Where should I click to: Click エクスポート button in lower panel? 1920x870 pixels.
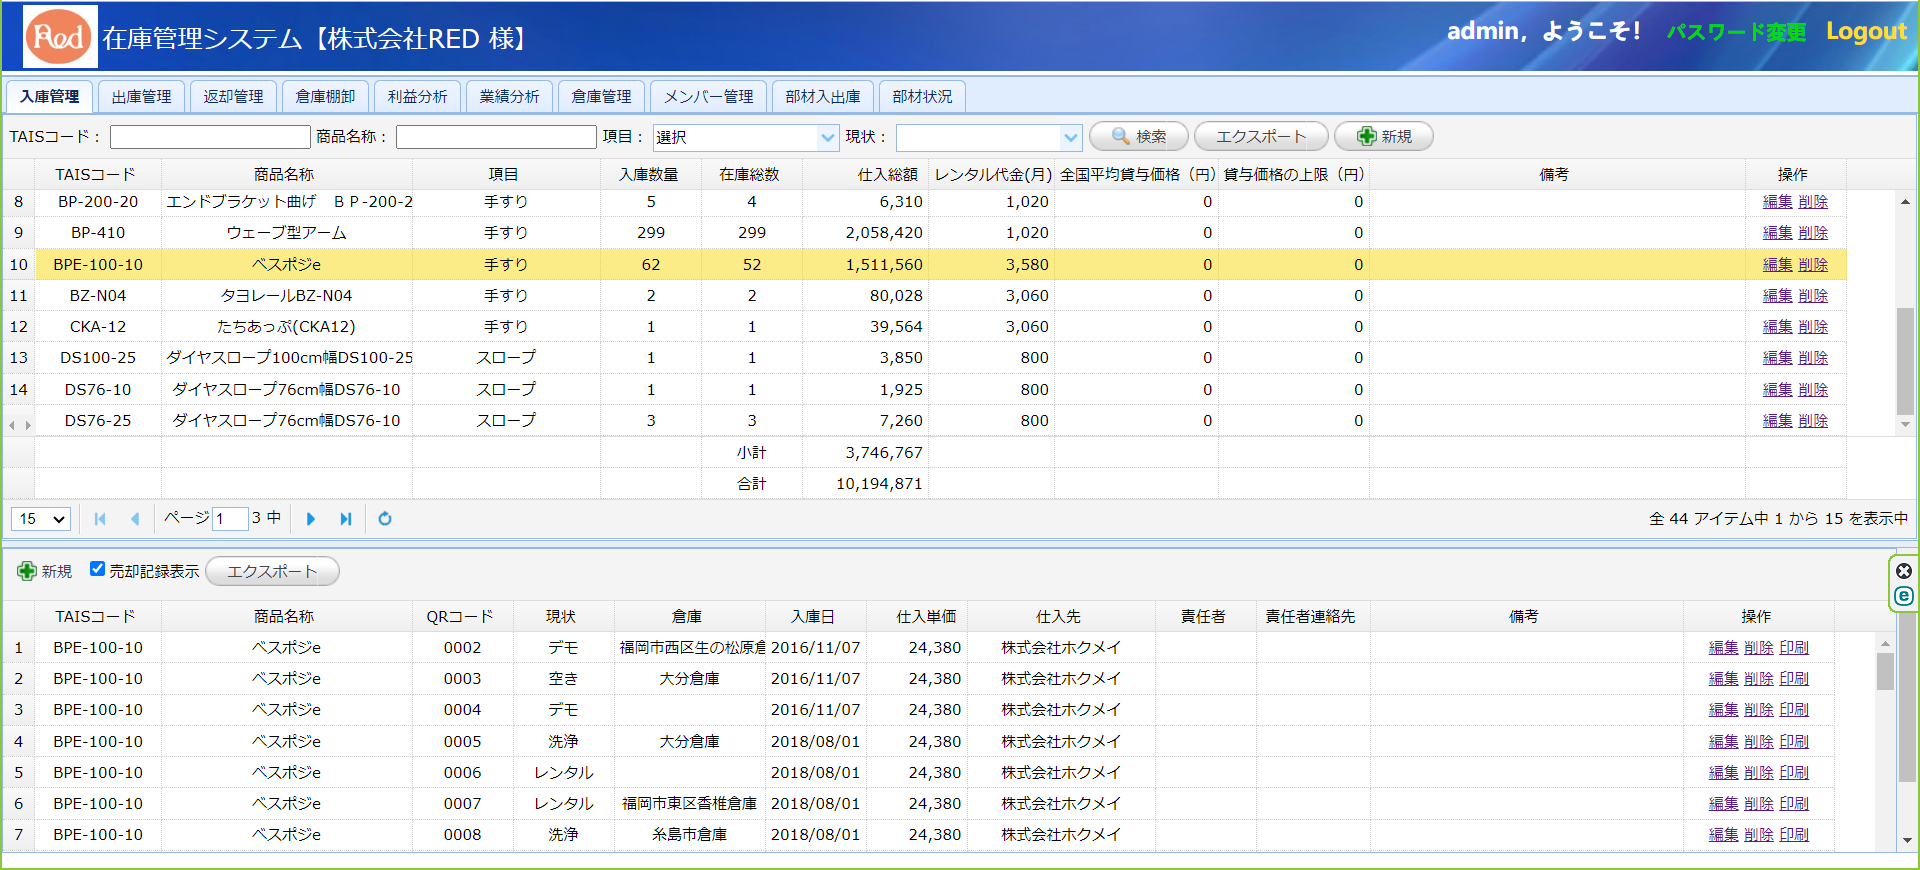[x=272, y=571]
